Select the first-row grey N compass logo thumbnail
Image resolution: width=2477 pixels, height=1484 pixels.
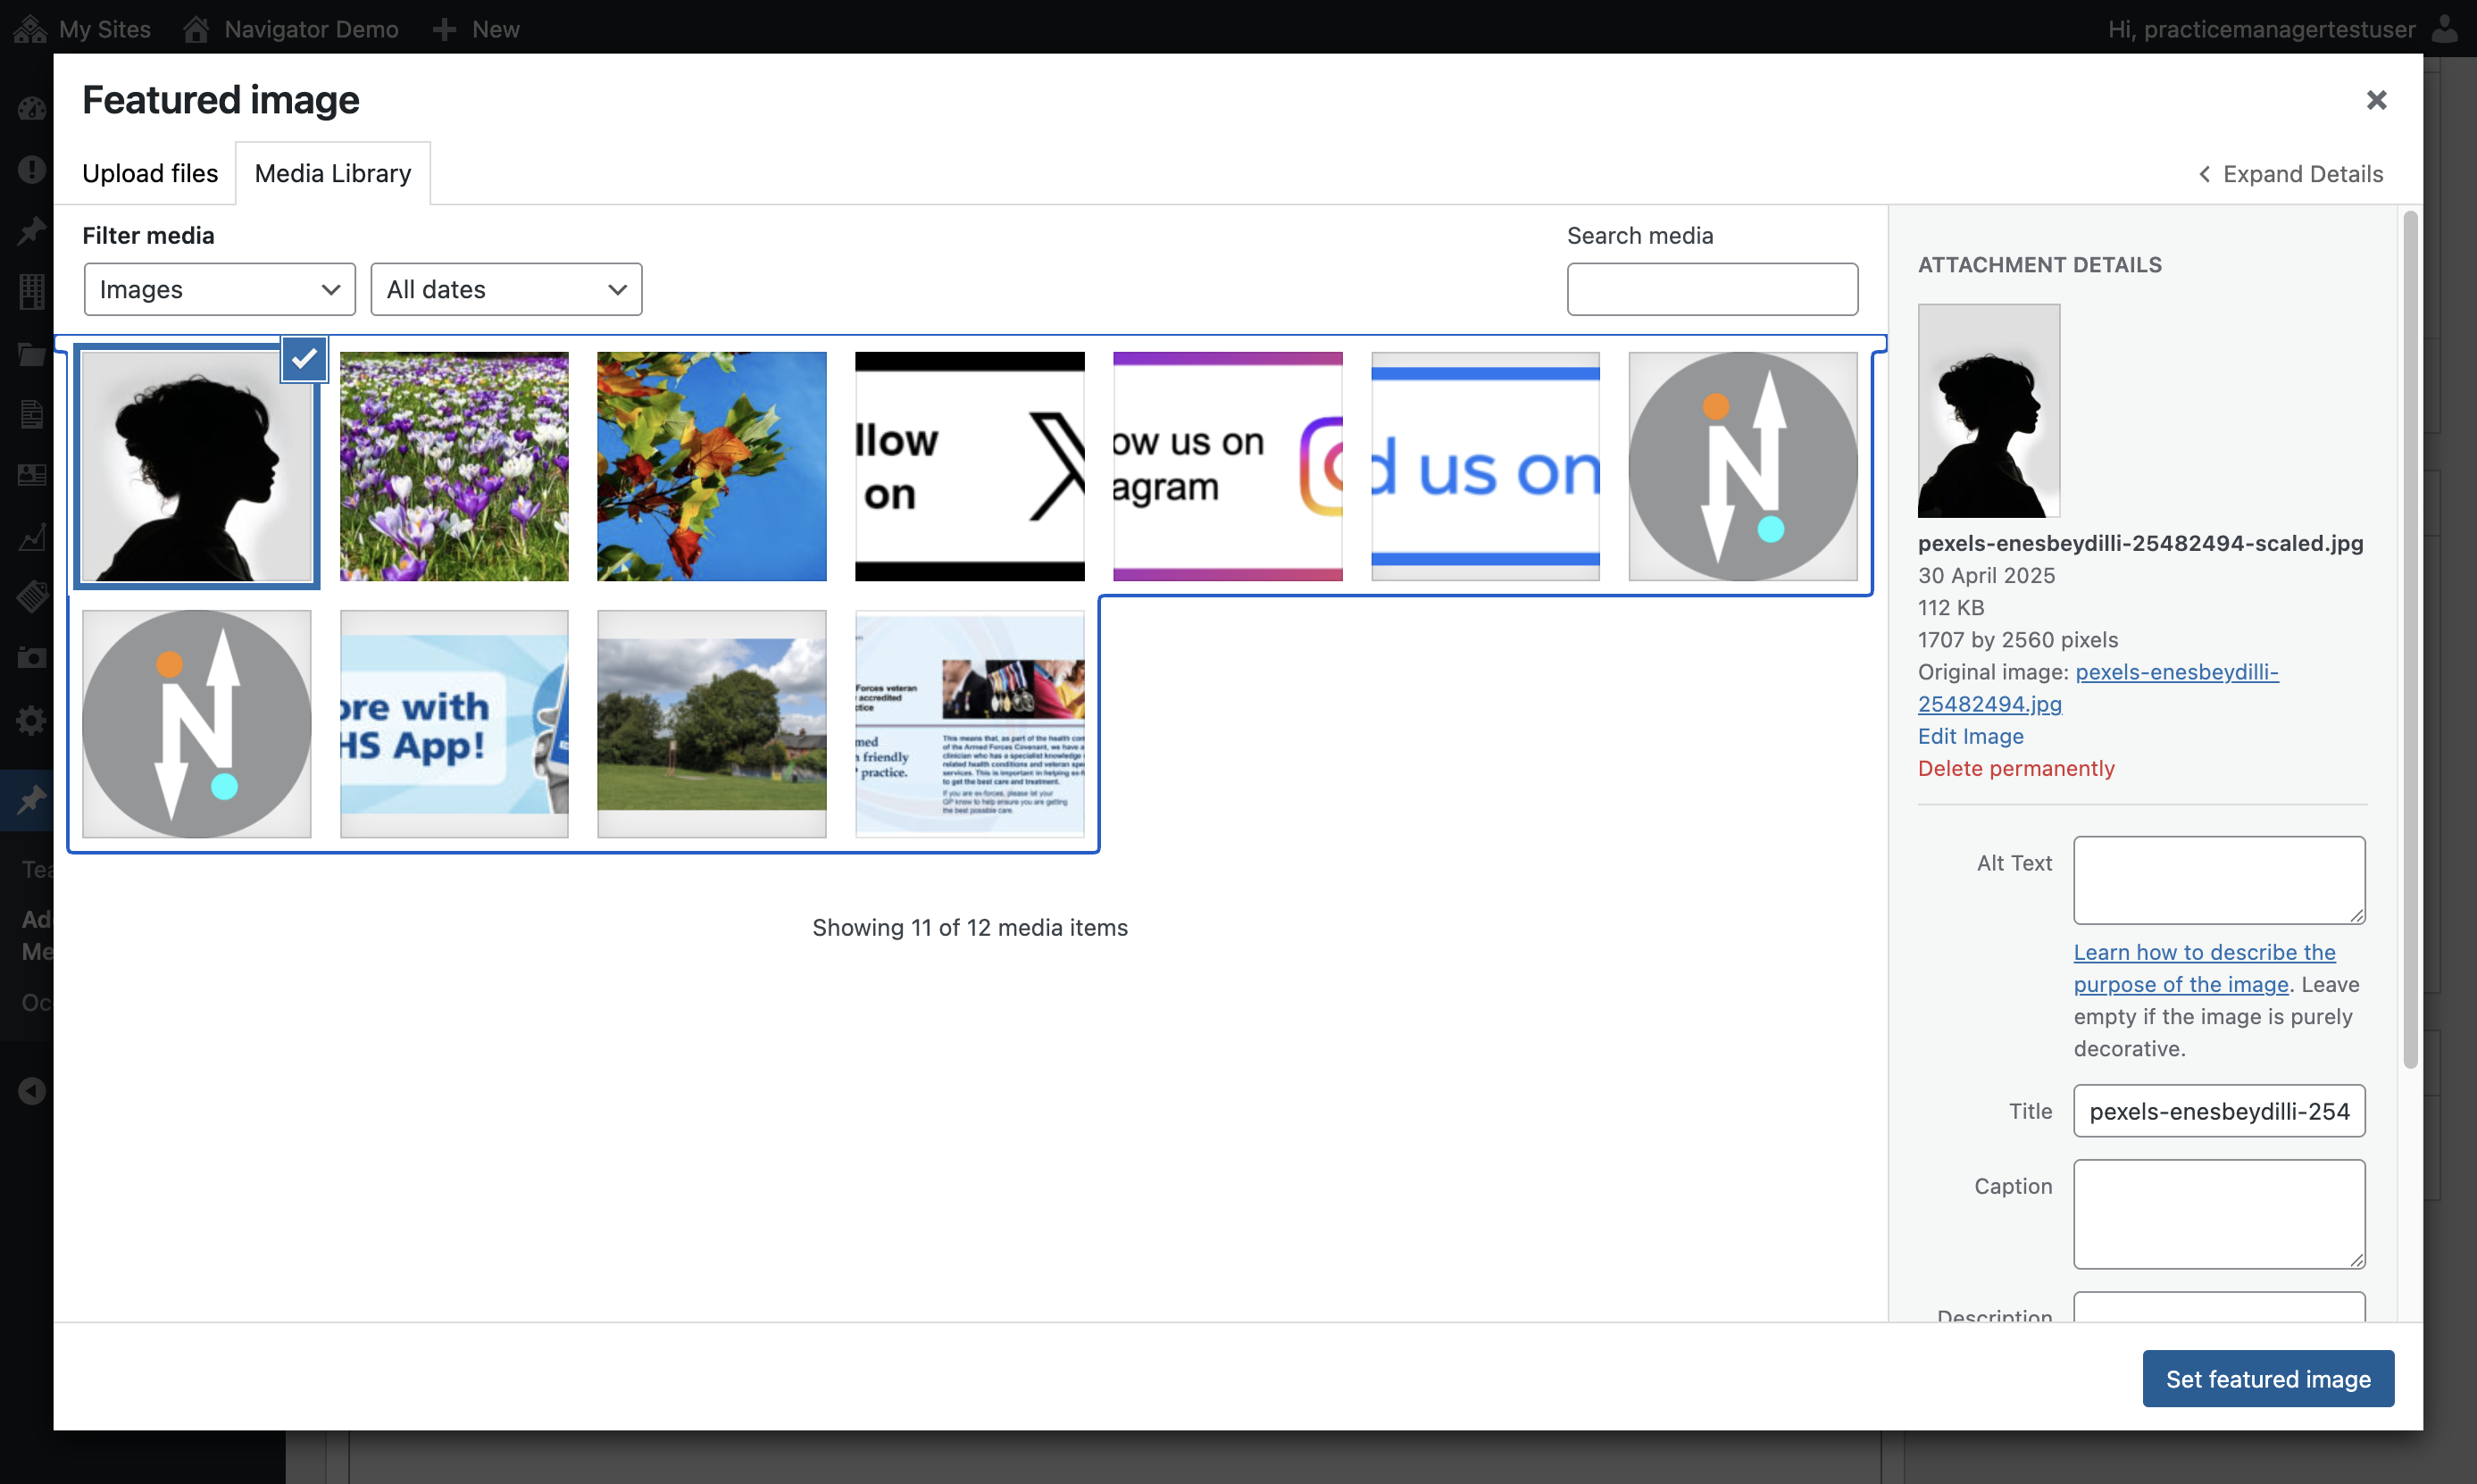[1743, 466]
